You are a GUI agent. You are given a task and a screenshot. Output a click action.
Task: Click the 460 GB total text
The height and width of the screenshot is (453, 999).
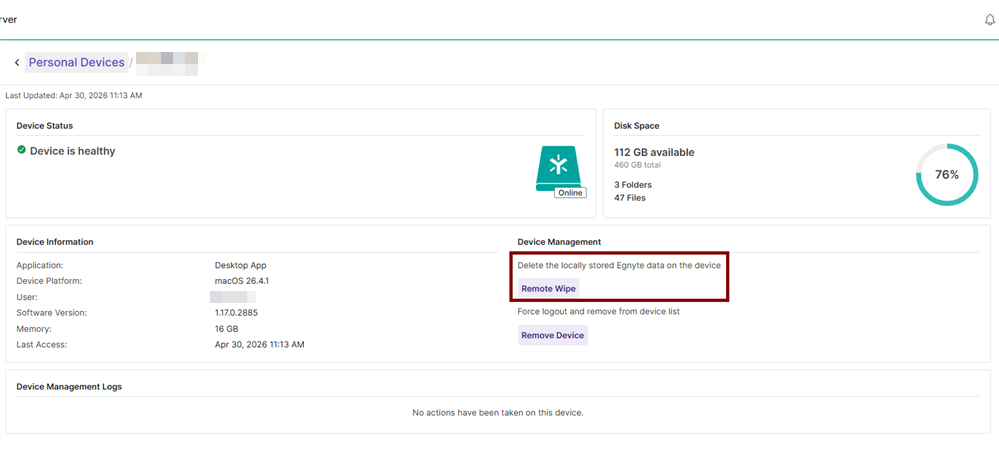click(x=637, y=165)
